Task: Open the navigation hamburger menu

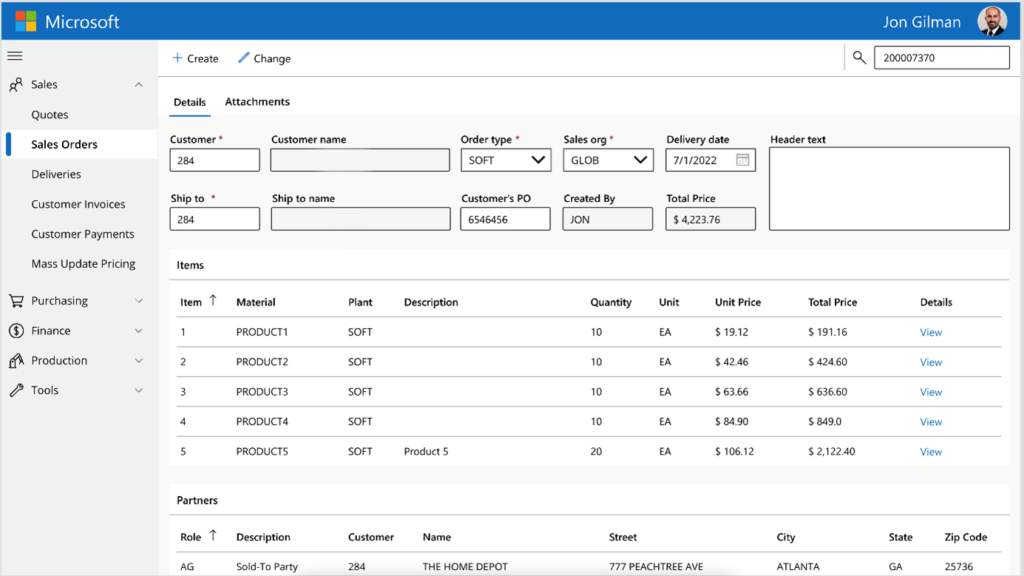Action: (14, 56)
